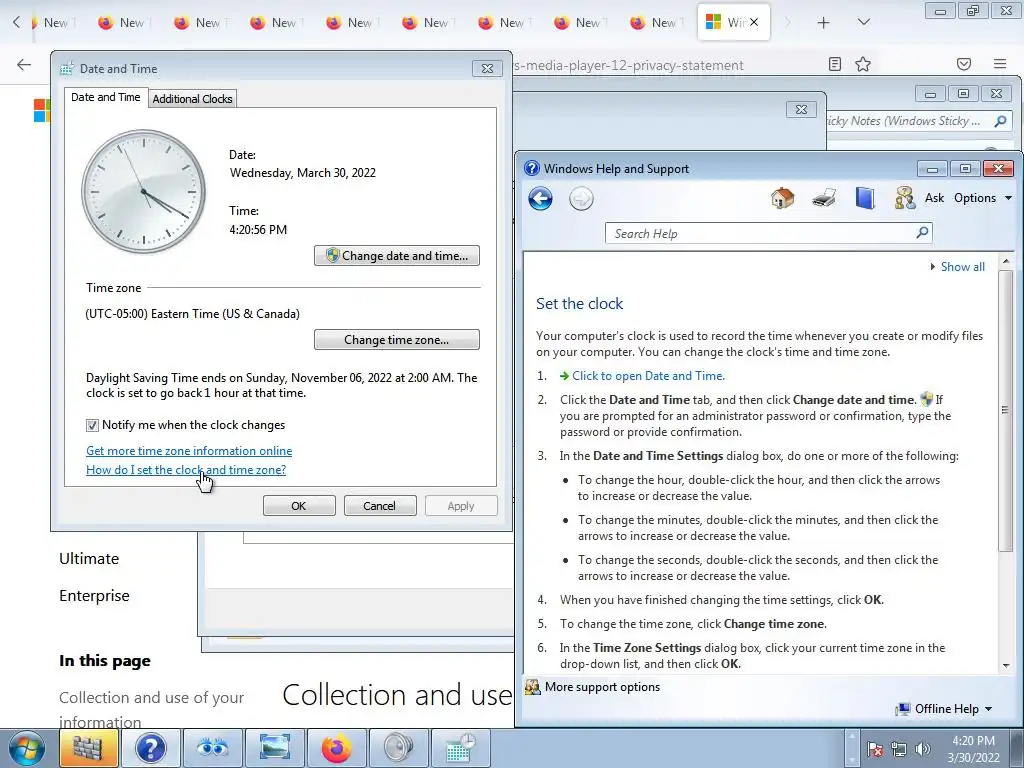Open the Firefox Pocket icon

tap(964, 64)
